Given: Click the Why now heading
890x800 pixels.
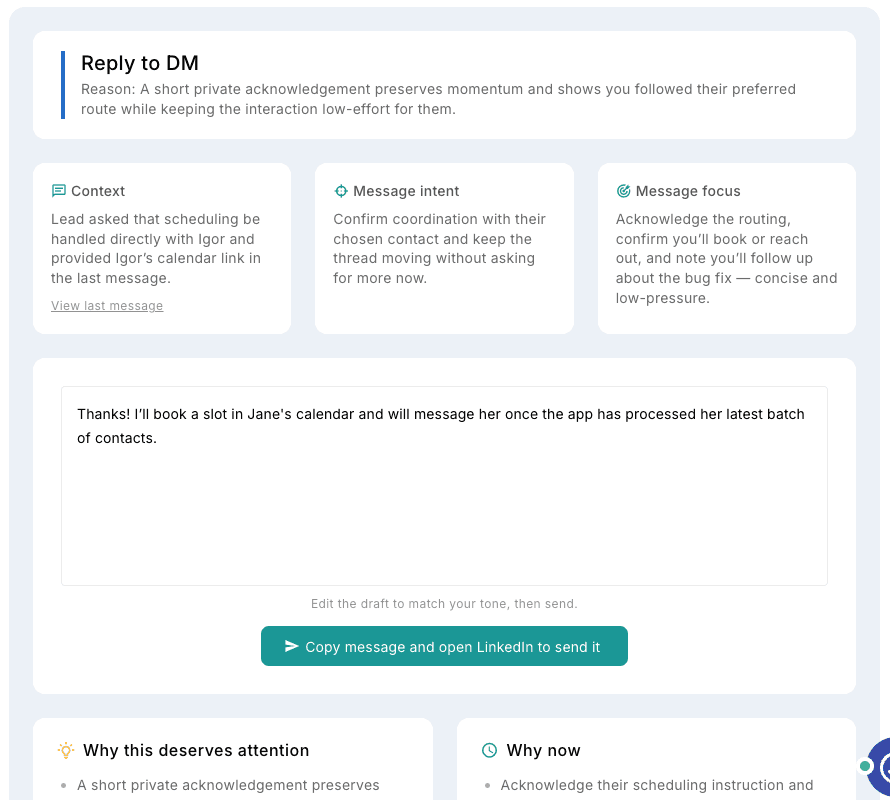Looking at the screenshot, I should [x=543, y=750].
